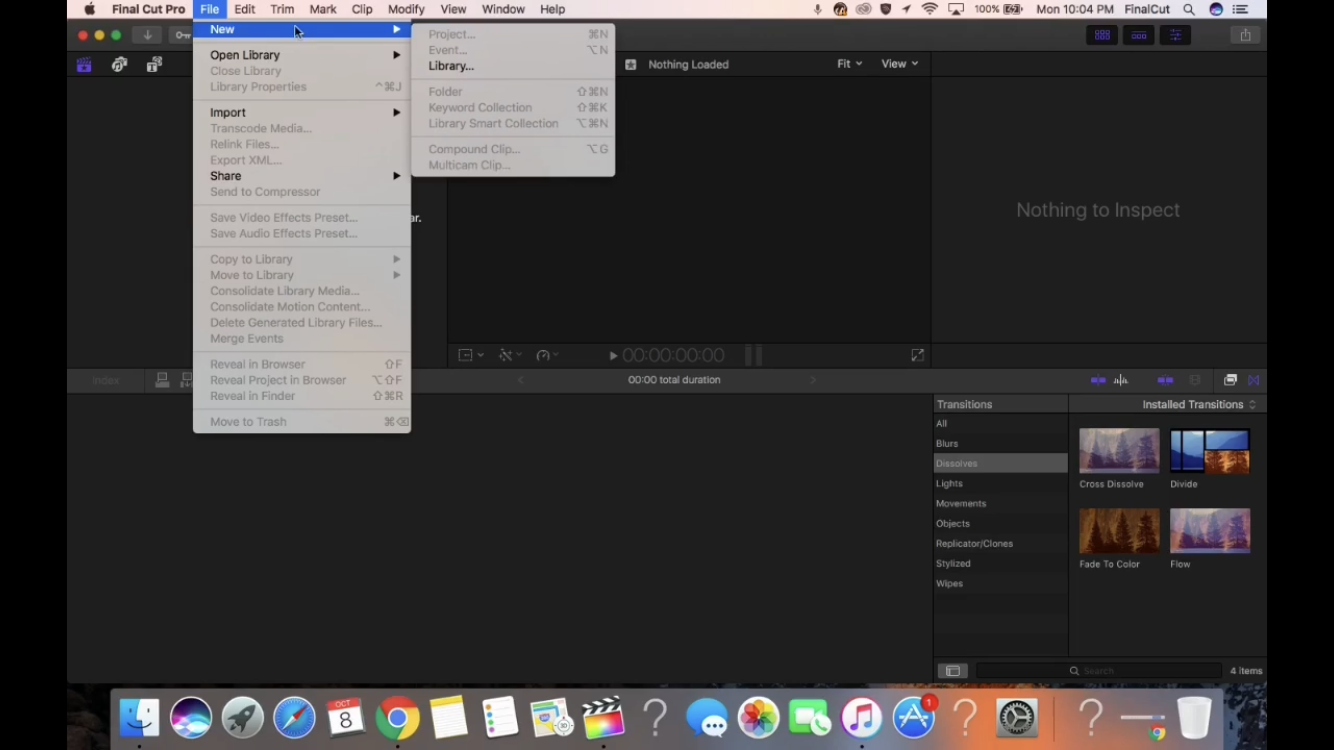Open the Share export icon top right
The image size is (1334, 750).
tap(1245, 34)
